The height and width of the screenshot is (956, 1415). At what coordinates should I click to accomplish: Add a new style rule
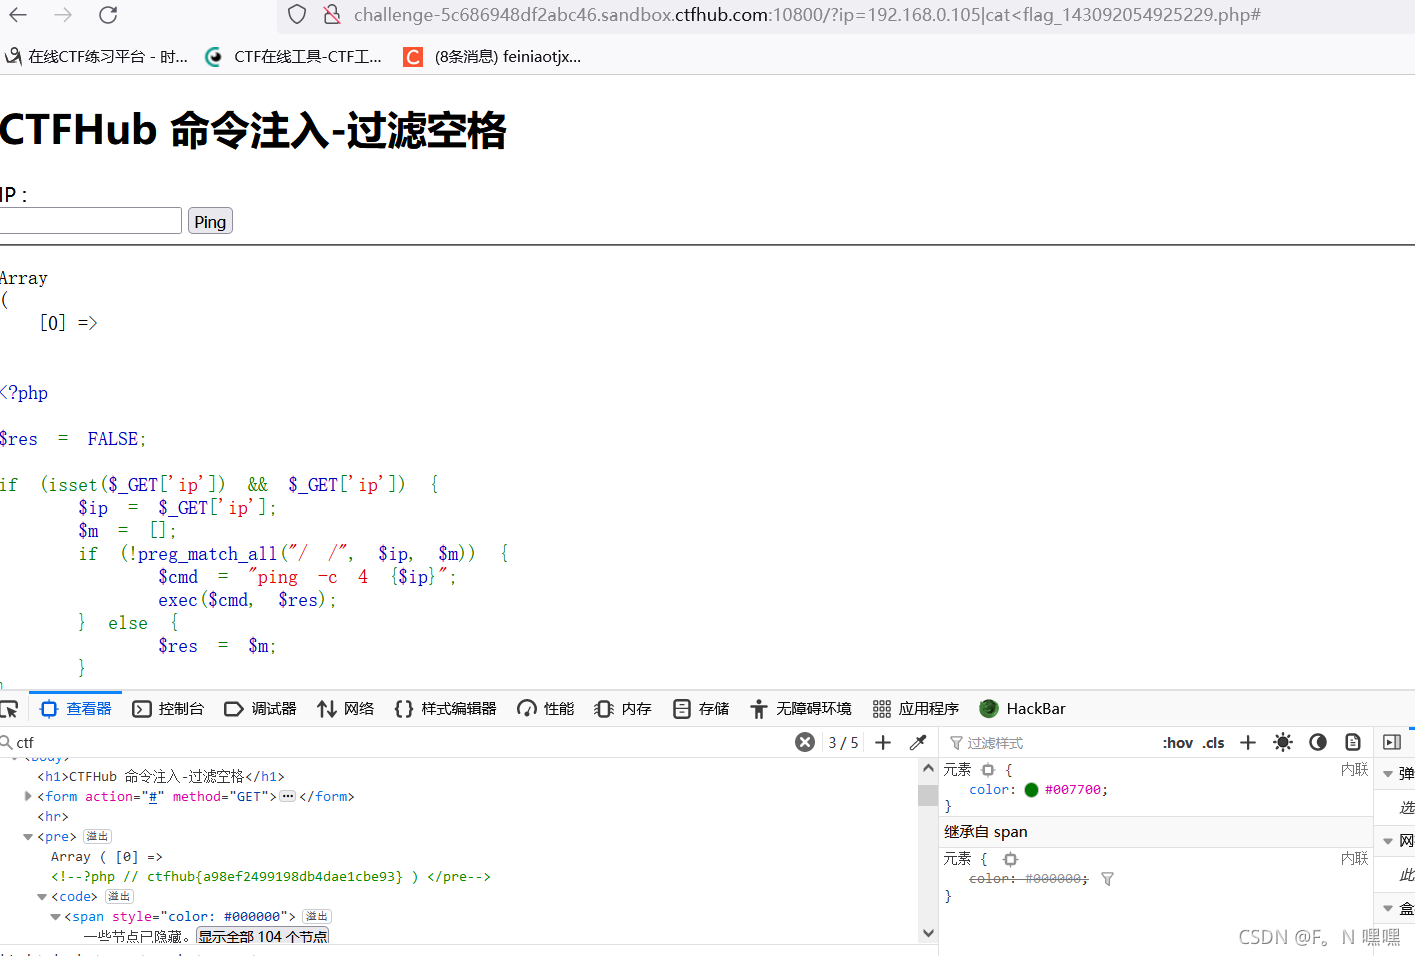1248,742
